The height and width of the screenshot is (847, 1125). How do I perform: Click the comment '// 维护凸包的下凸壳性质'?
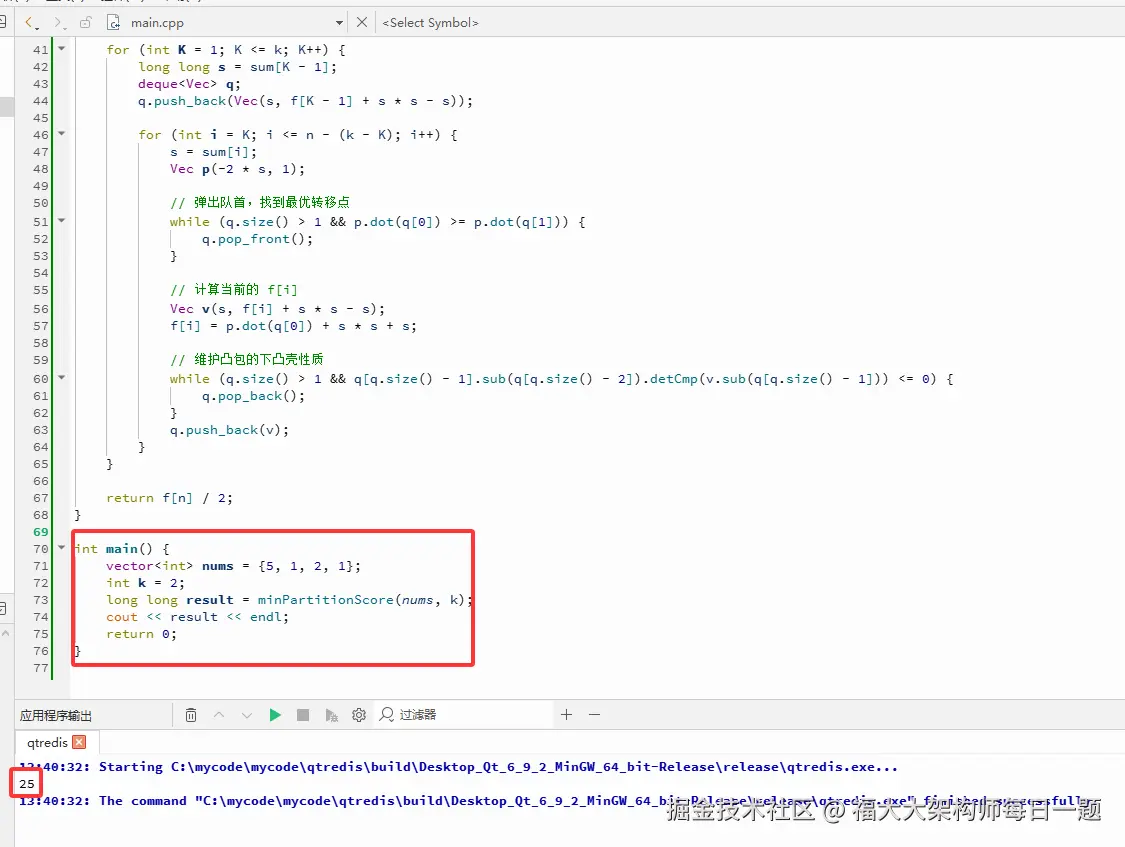[246, 359]
